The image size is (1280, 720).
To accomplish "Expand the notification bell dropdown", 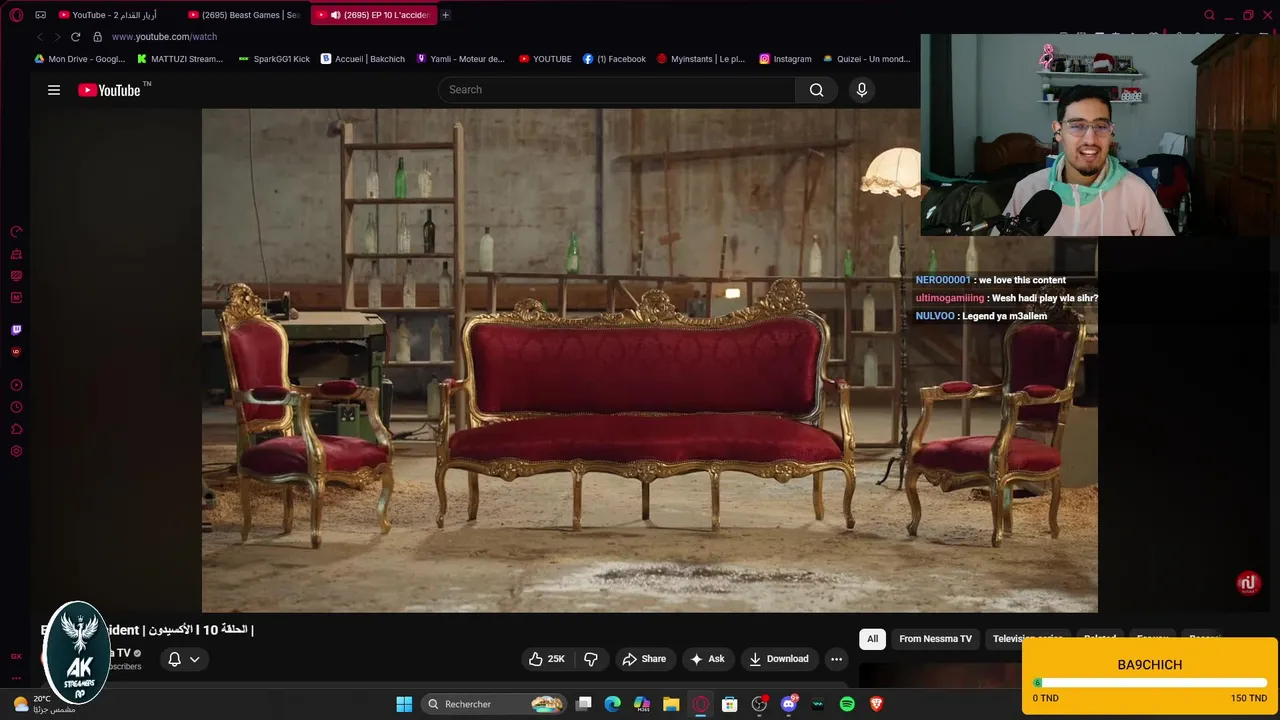I will (x=183, y=659).
